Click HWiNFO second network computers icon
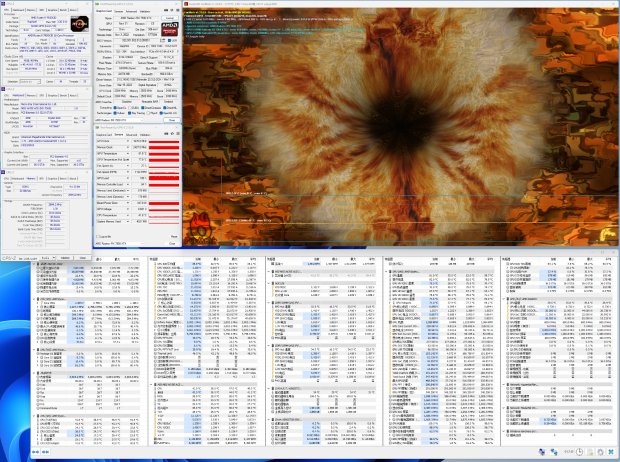The width and height of the screenshot is (620, 462). tap(554, 452)
